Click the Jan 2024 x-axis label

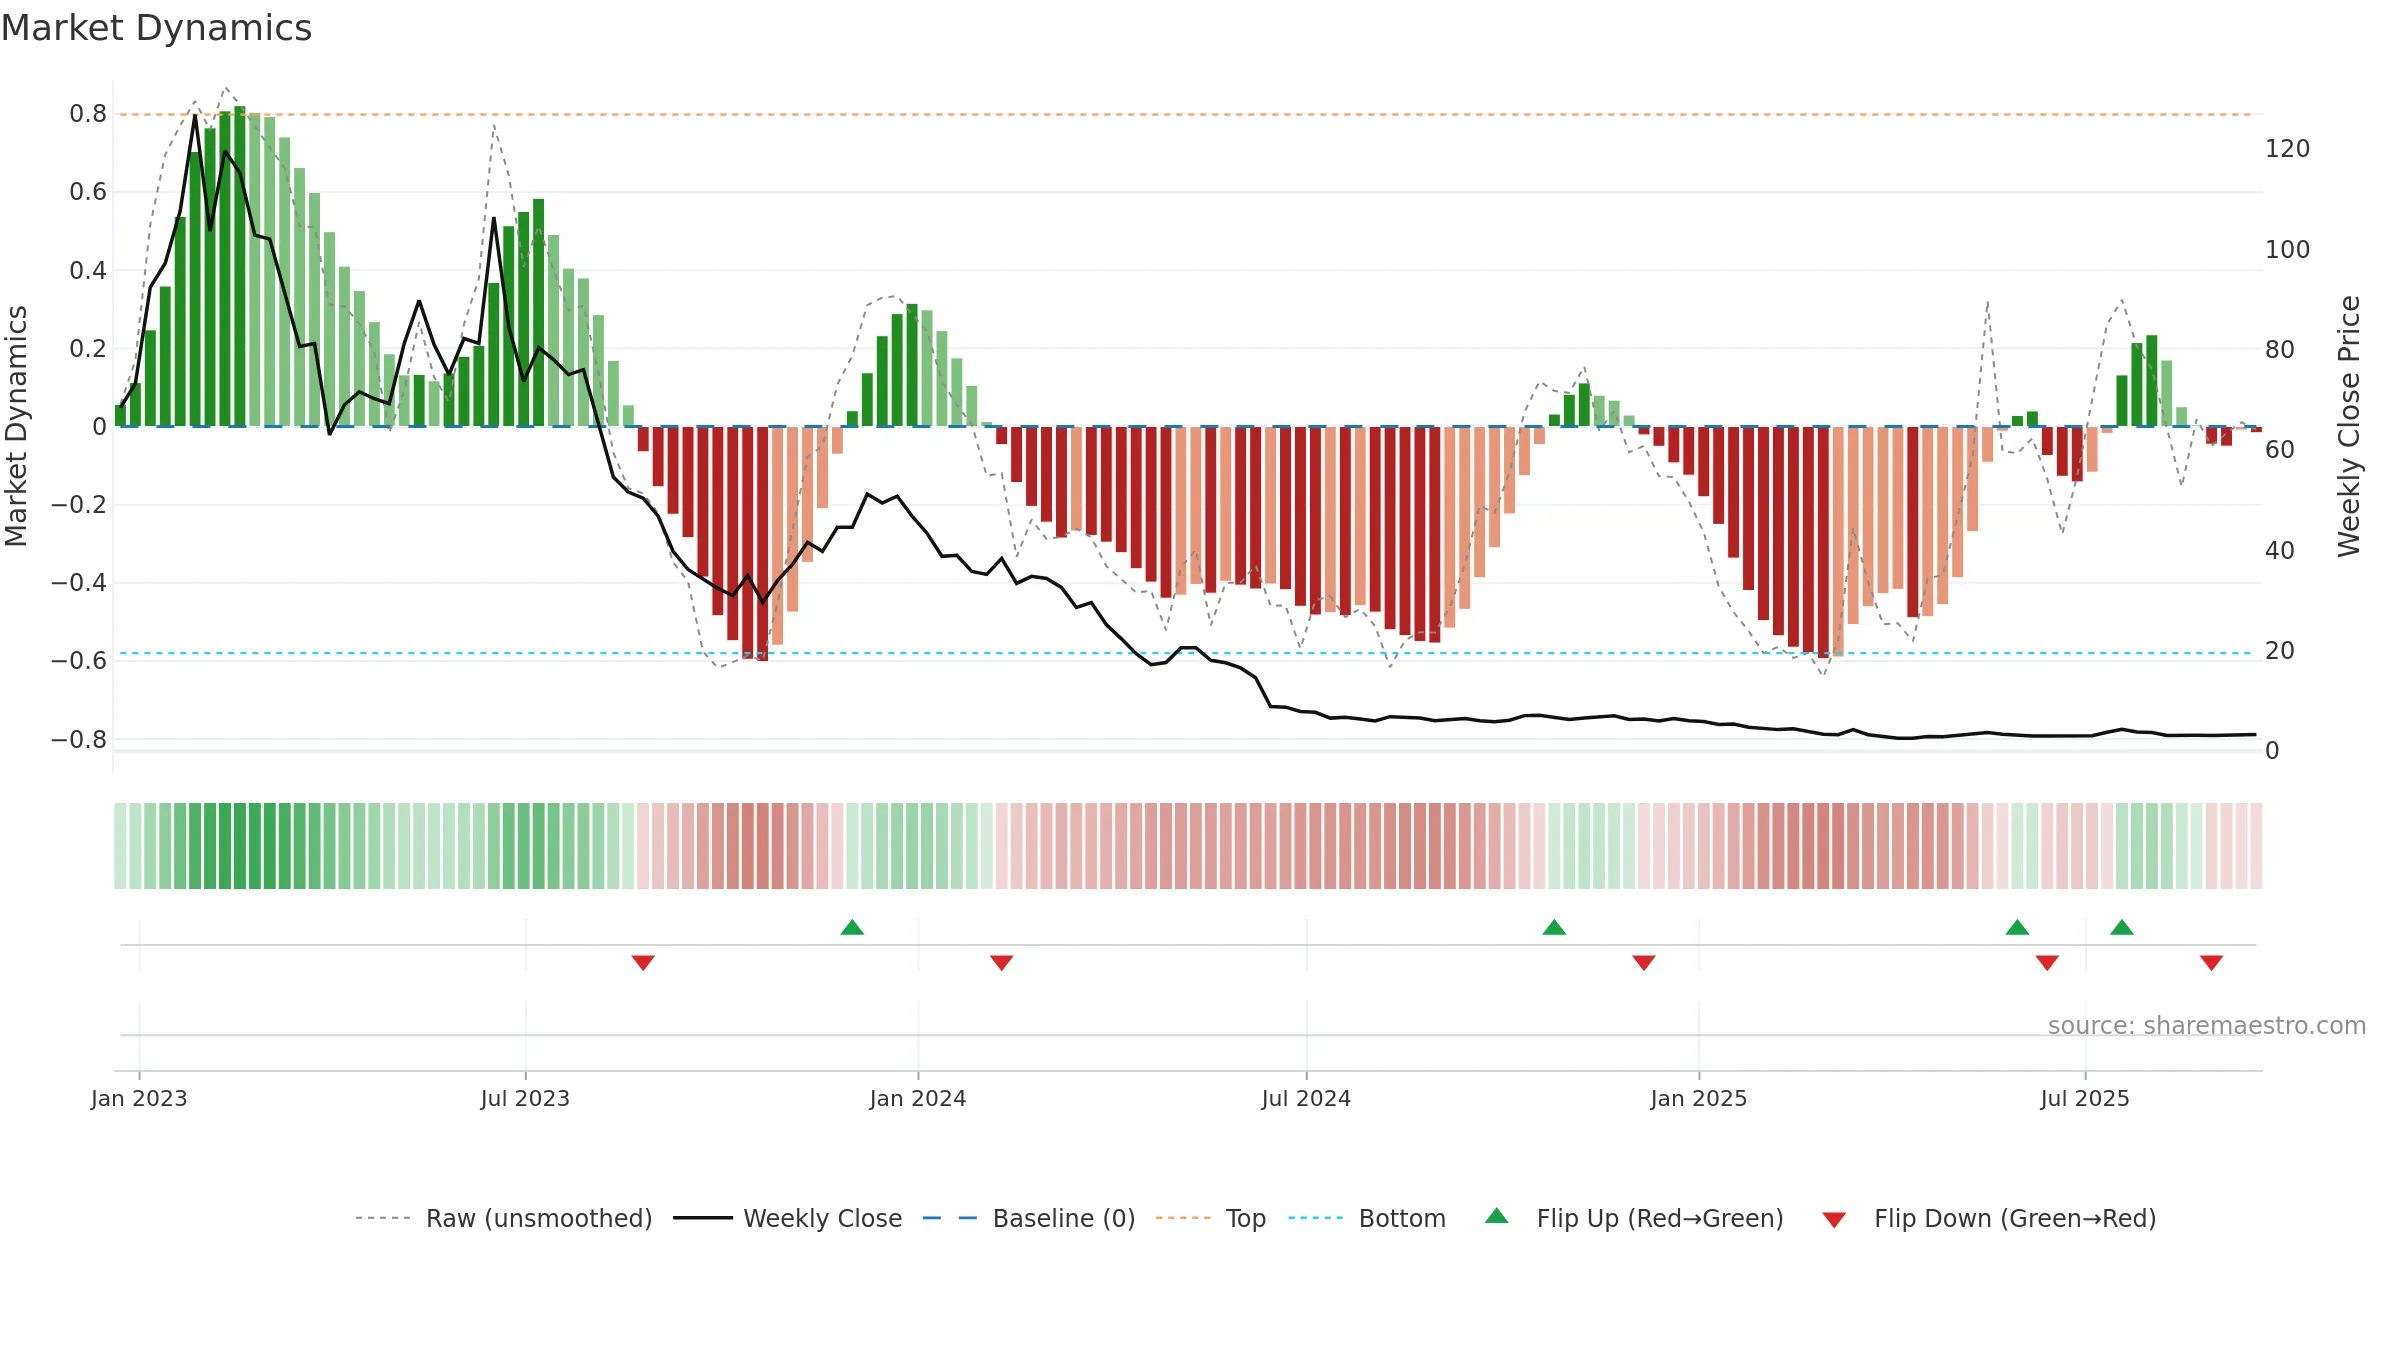pos(918,1098)
